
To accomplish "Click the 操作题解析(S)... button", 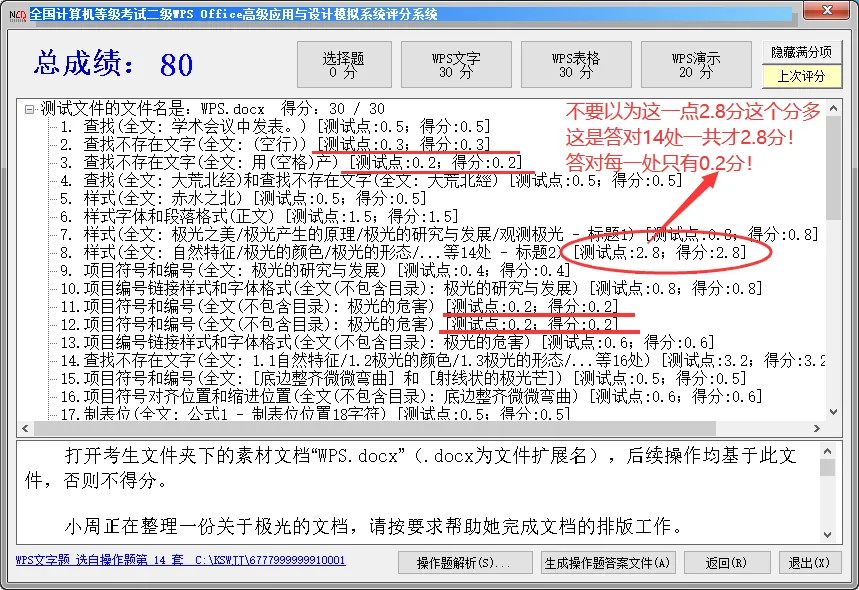I will point(465,563).
